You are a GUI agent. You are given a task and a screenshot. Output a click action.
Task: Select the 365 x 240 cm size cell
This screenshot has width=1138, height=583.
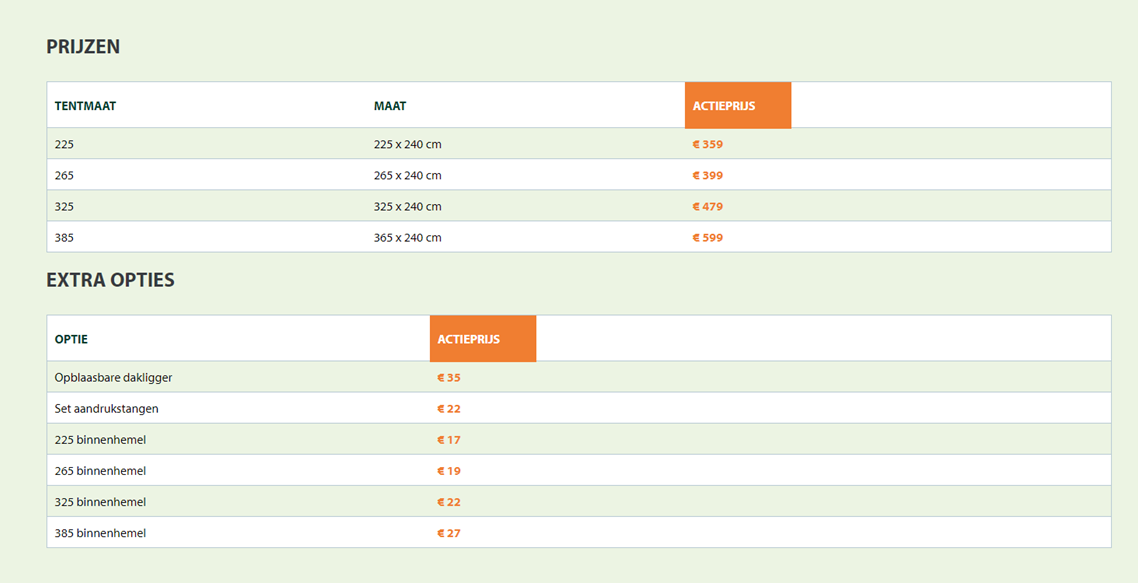pyautogui.click(x=407, y=238)
